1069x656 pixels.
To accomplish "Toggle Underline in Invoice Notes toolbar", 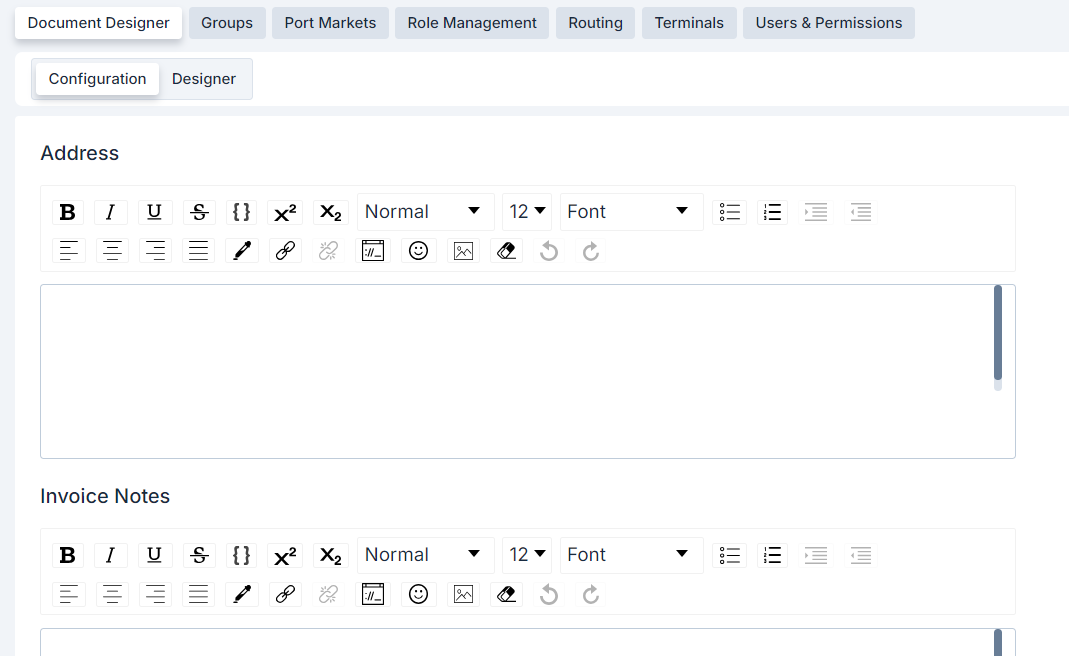I will [154, 555].
